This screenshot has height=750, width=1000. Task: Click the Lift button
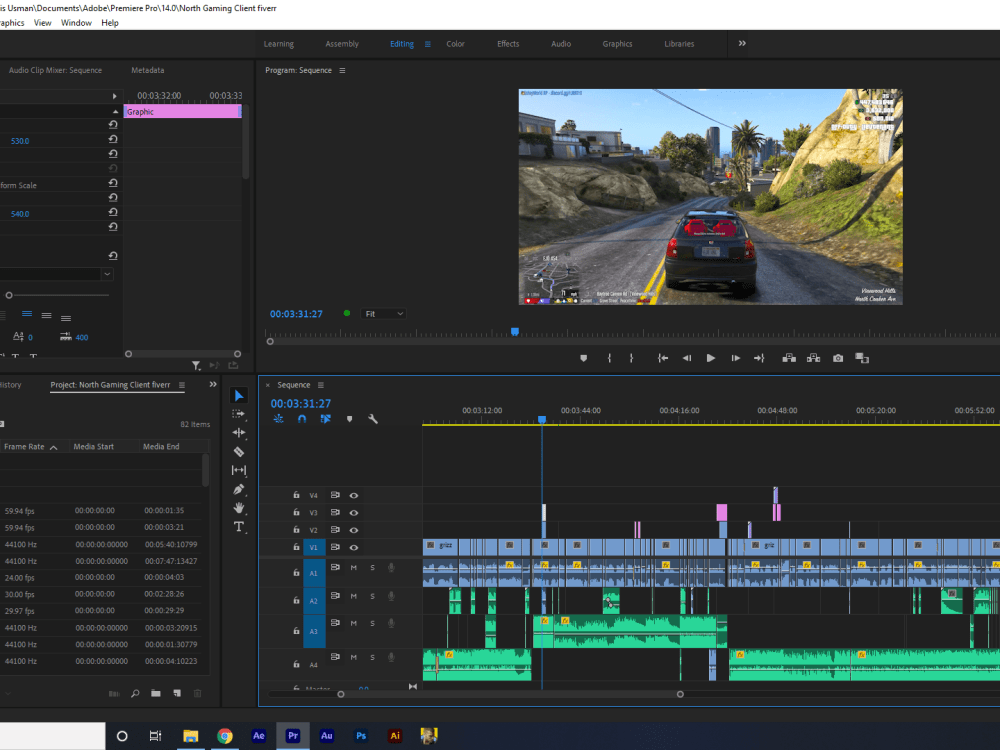pos(789,358)
